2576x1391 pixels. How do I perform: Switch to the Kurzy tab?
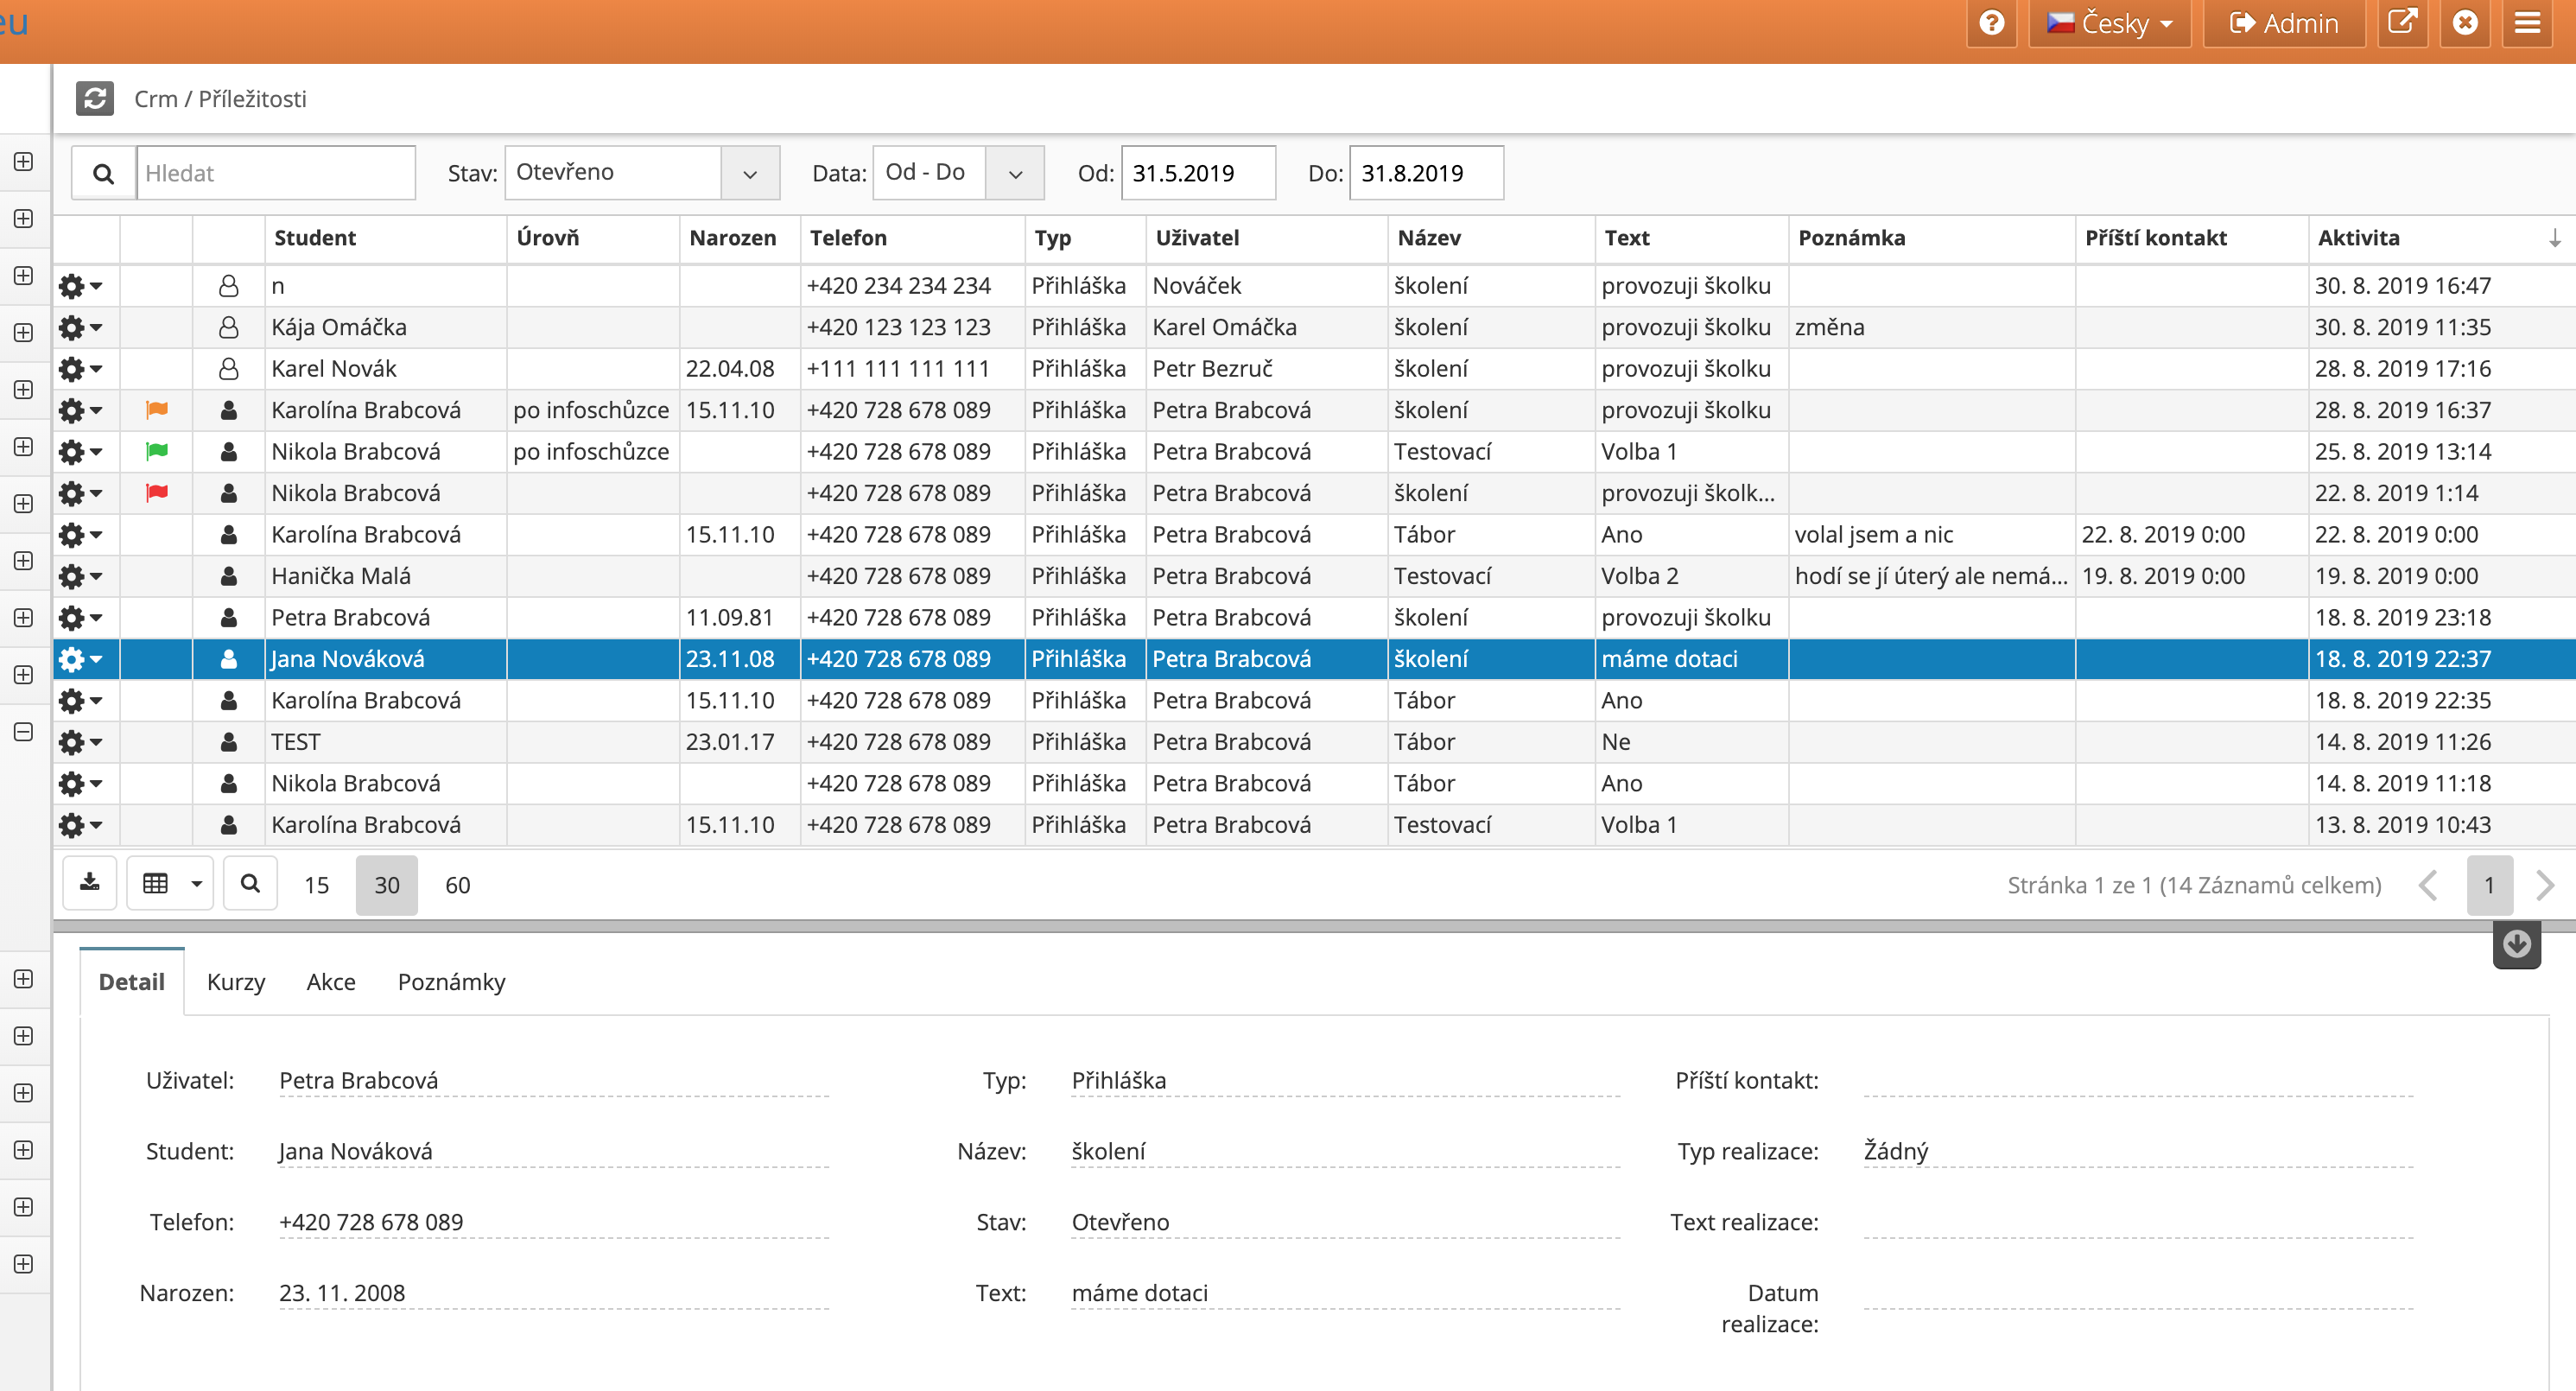point(236,982)
